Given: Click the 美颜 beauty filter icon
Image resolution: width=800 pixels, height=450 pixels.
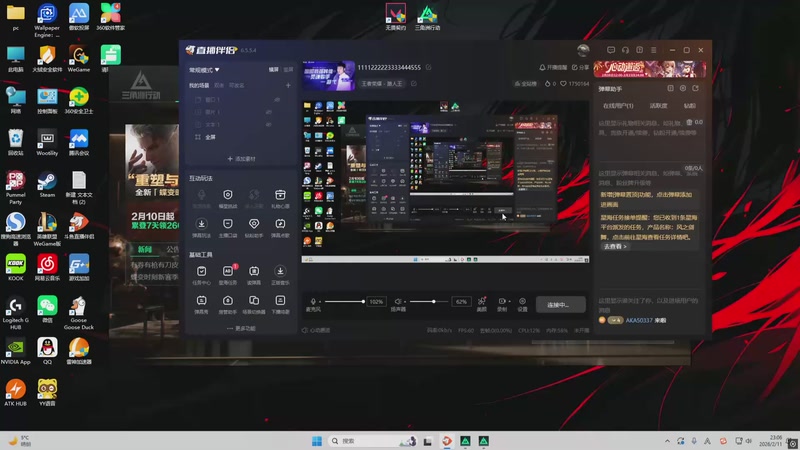Looking at the screenshot, I should (x=481, y=304).
